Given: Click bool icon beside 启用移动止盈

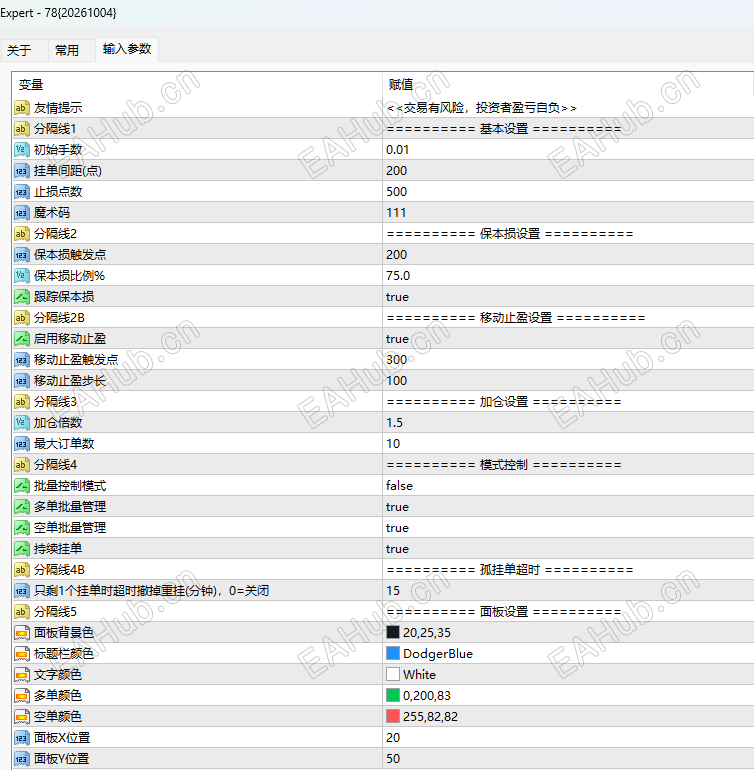Looking at the screenshot, I should 22,339.
